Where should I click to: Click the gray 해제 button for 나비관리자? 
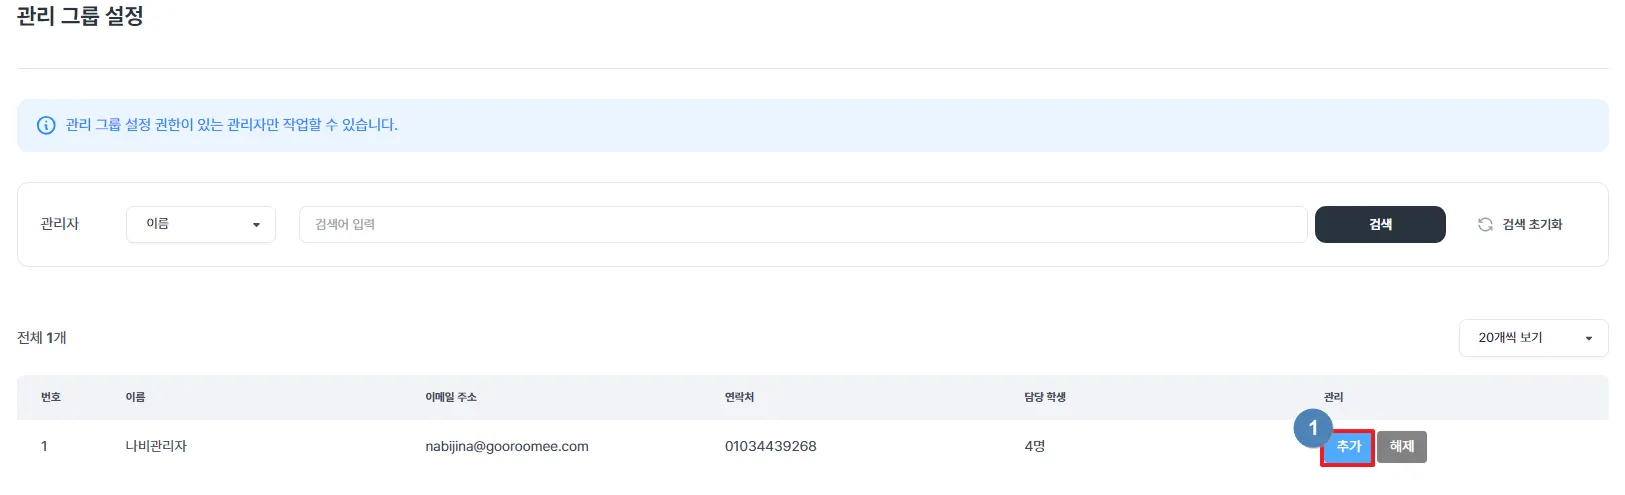(x=1402, y=447)
